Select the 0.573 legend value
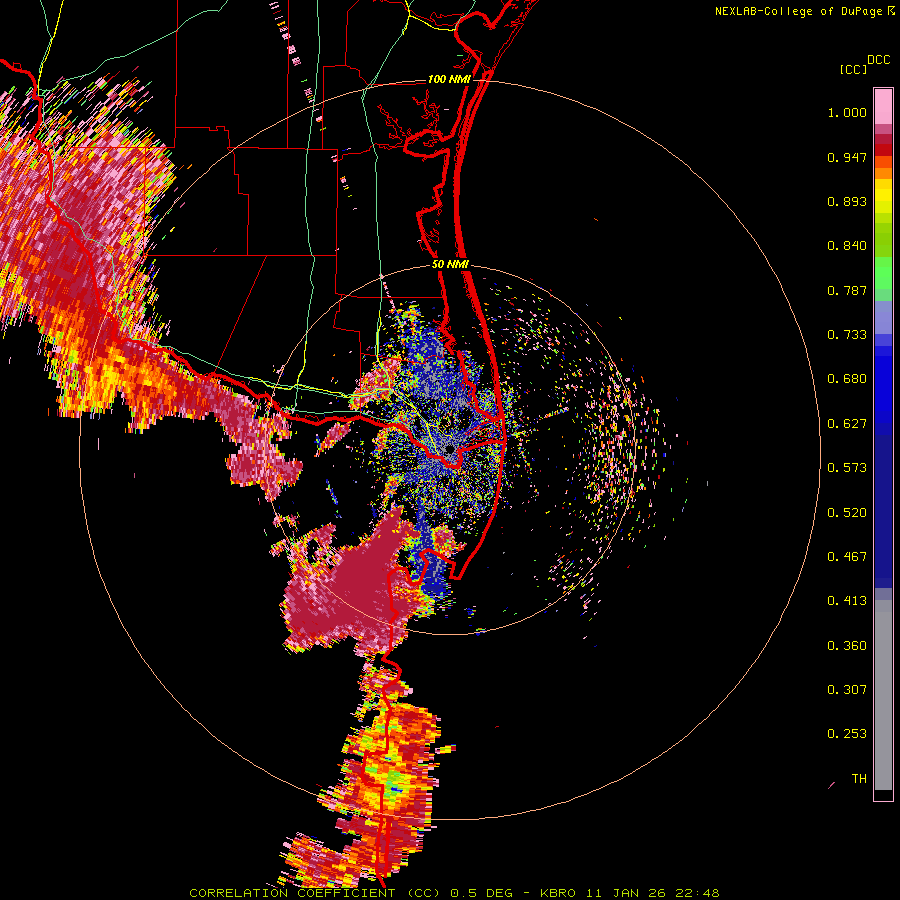 click(847, 468)
